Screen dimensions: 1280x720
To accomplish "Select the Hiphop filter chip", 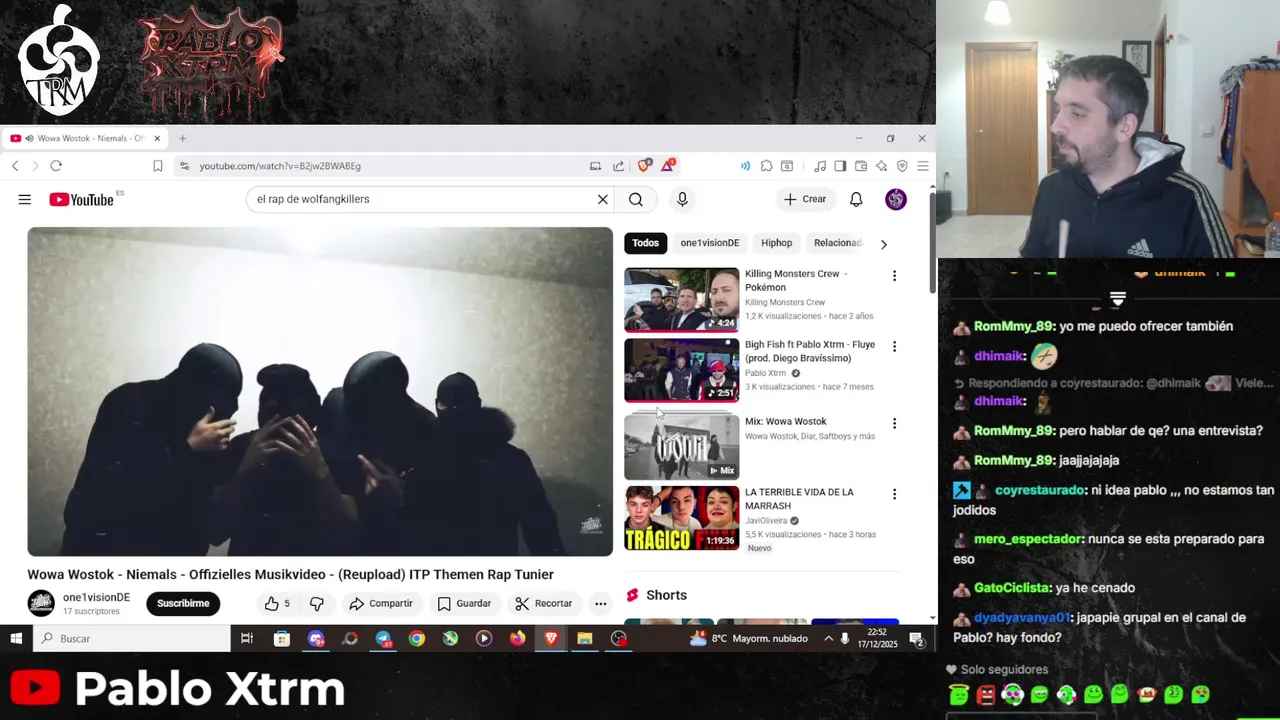I will [776, 243].
